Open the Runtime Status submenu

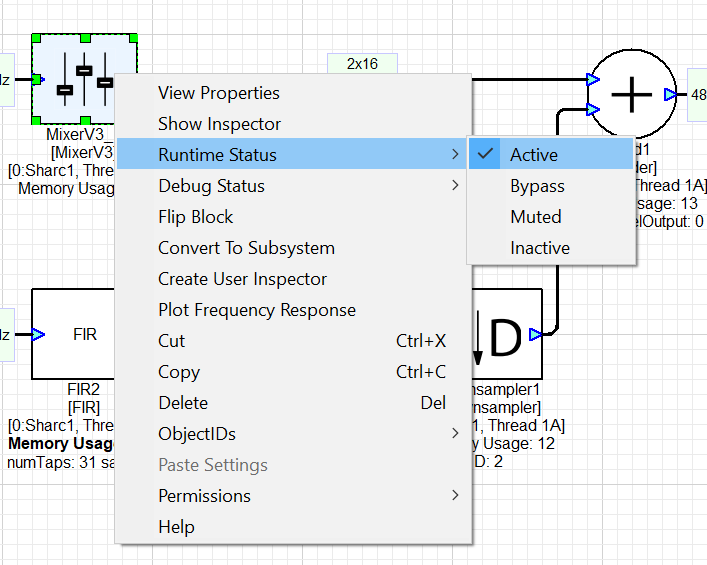[x=293, y=155]
